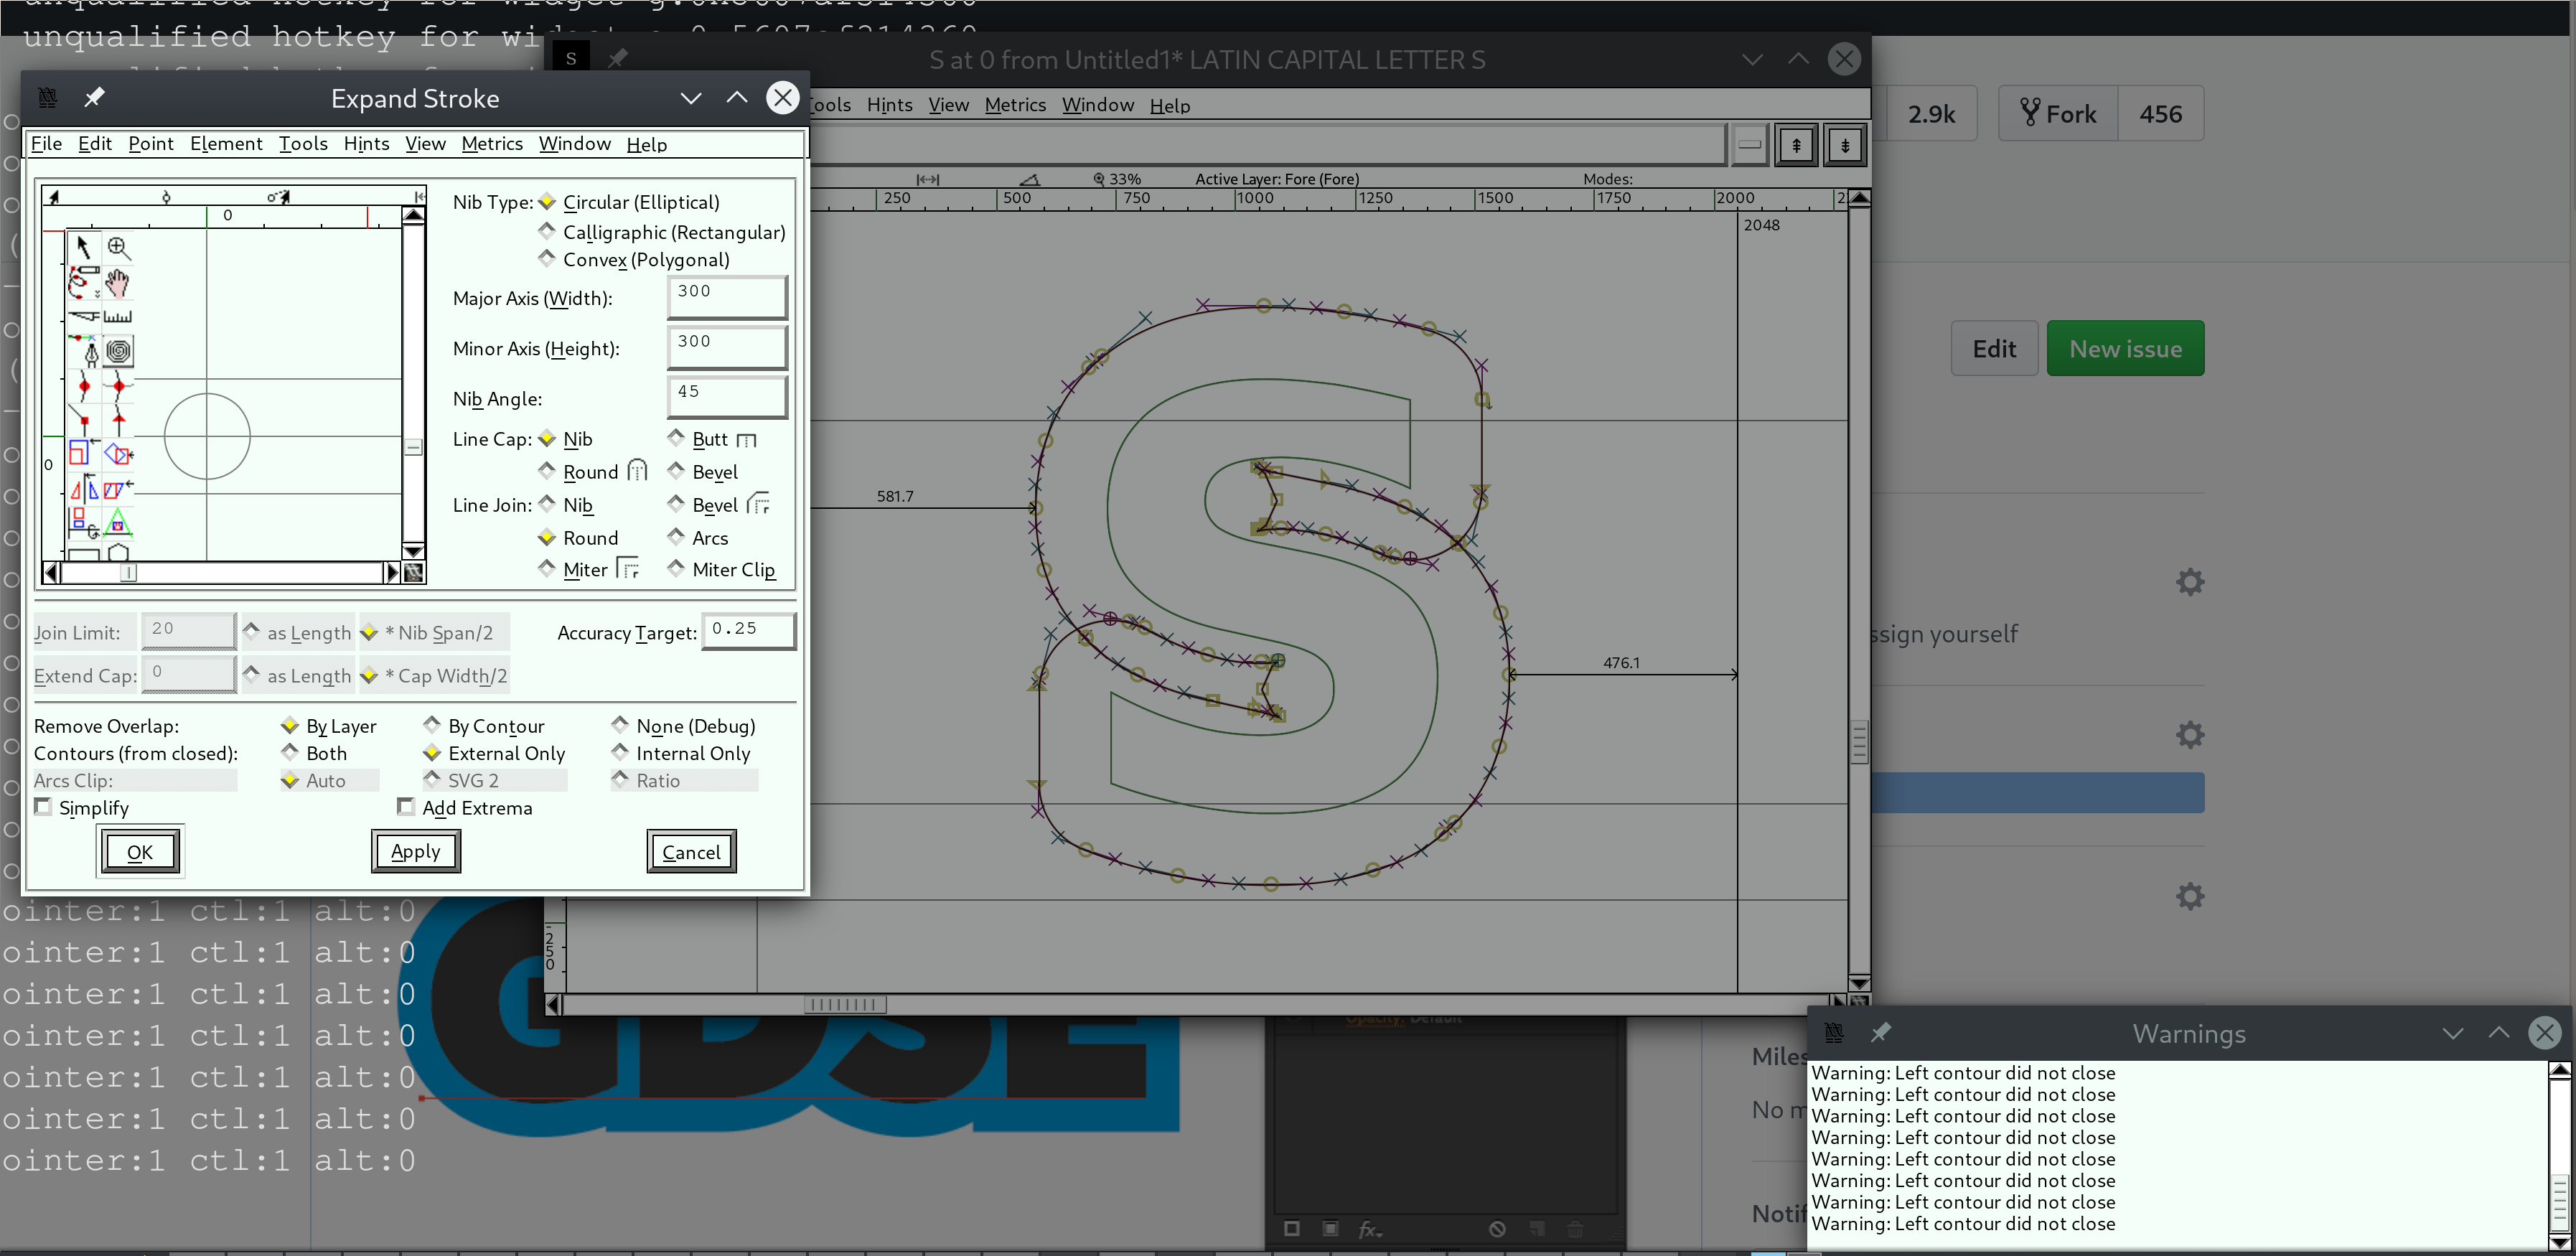Click the New issue button

2125,348
